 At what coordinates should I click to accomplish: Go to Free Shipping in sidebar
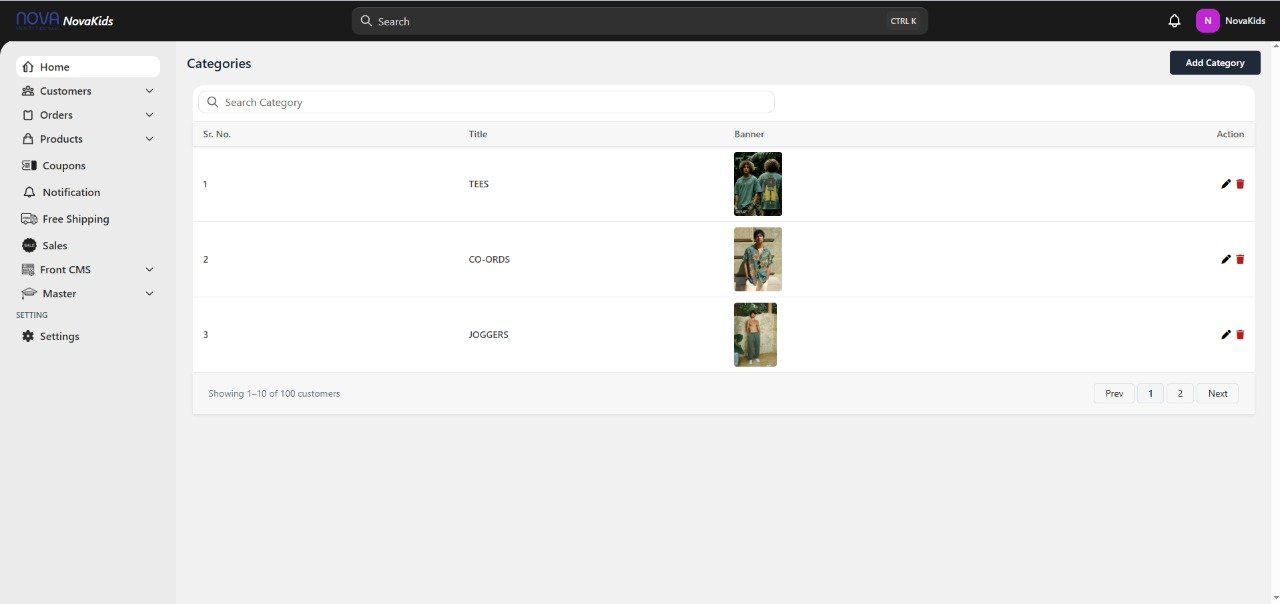75,219
